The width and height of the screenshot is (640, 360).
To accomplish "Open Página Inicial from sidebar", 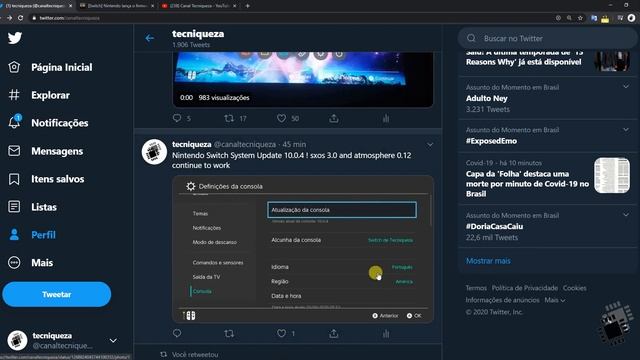I will (x=50, y=67).
